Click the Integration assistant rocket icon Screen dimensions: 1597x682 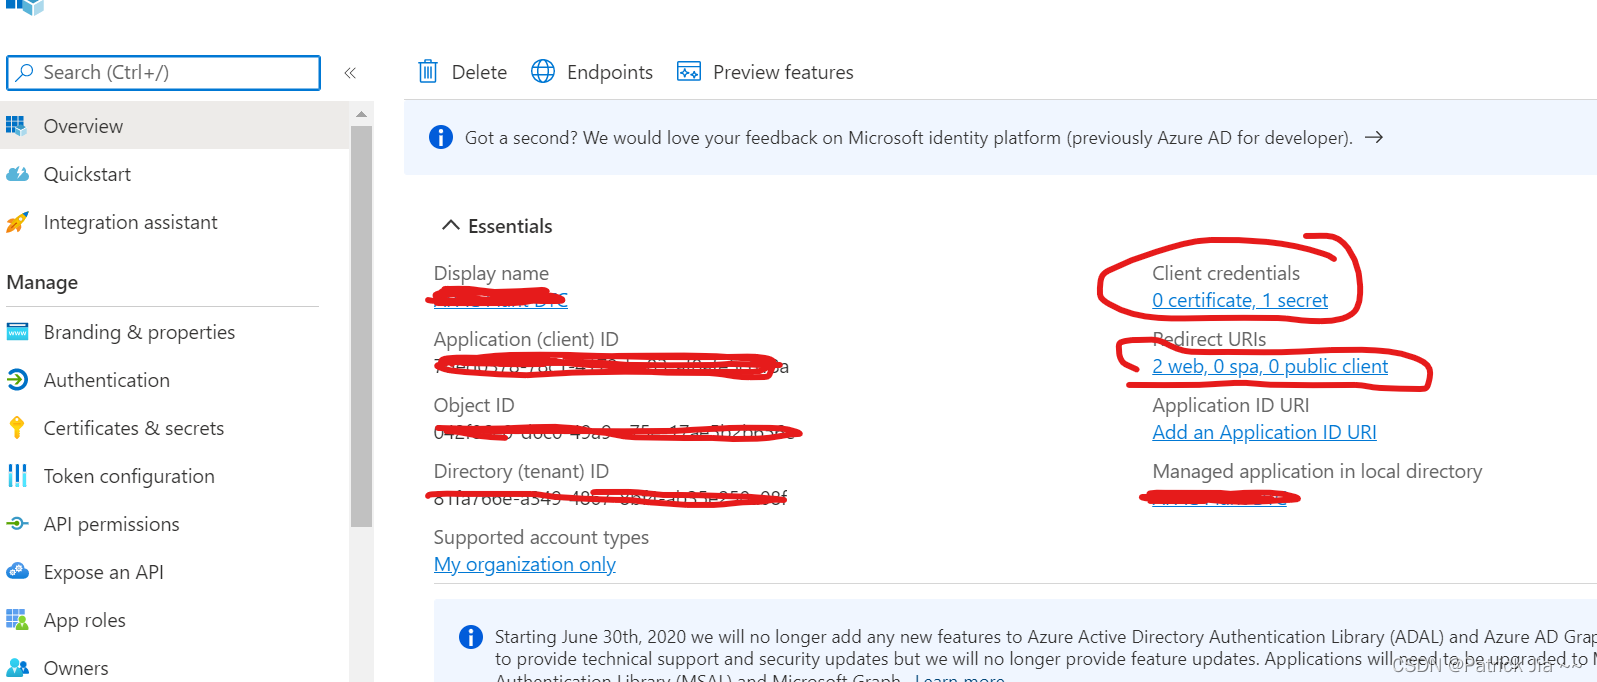tap(17, 222)
